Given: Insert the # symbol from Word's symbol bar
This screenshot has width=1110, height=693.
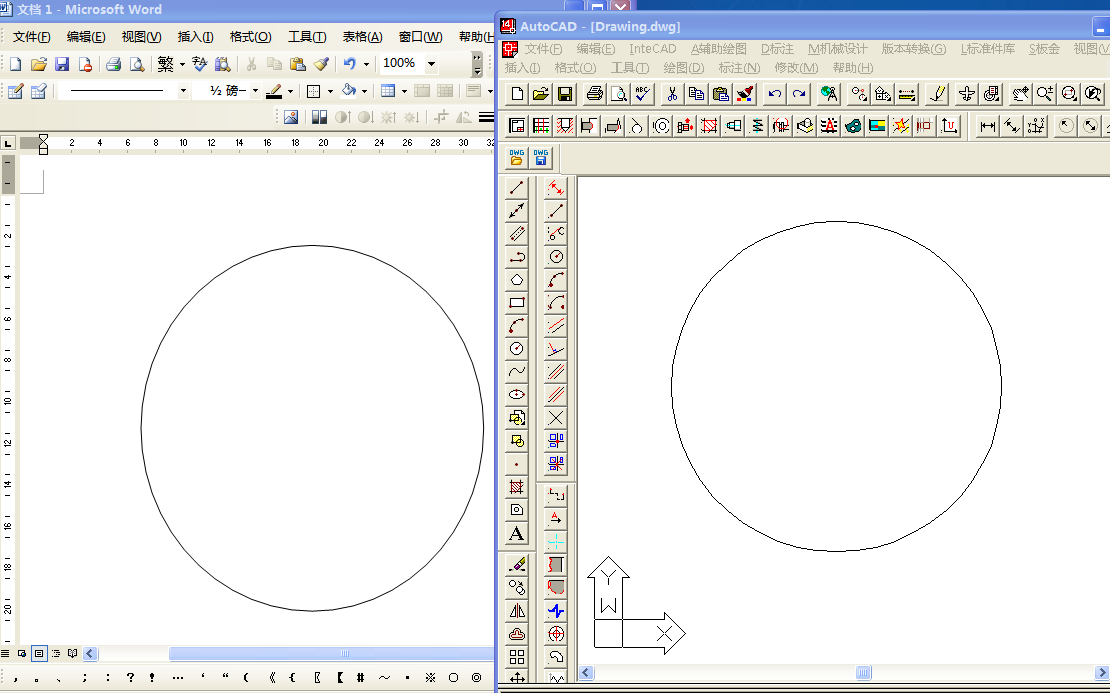Looking at the screenshot, I should [x=360, y=677].
